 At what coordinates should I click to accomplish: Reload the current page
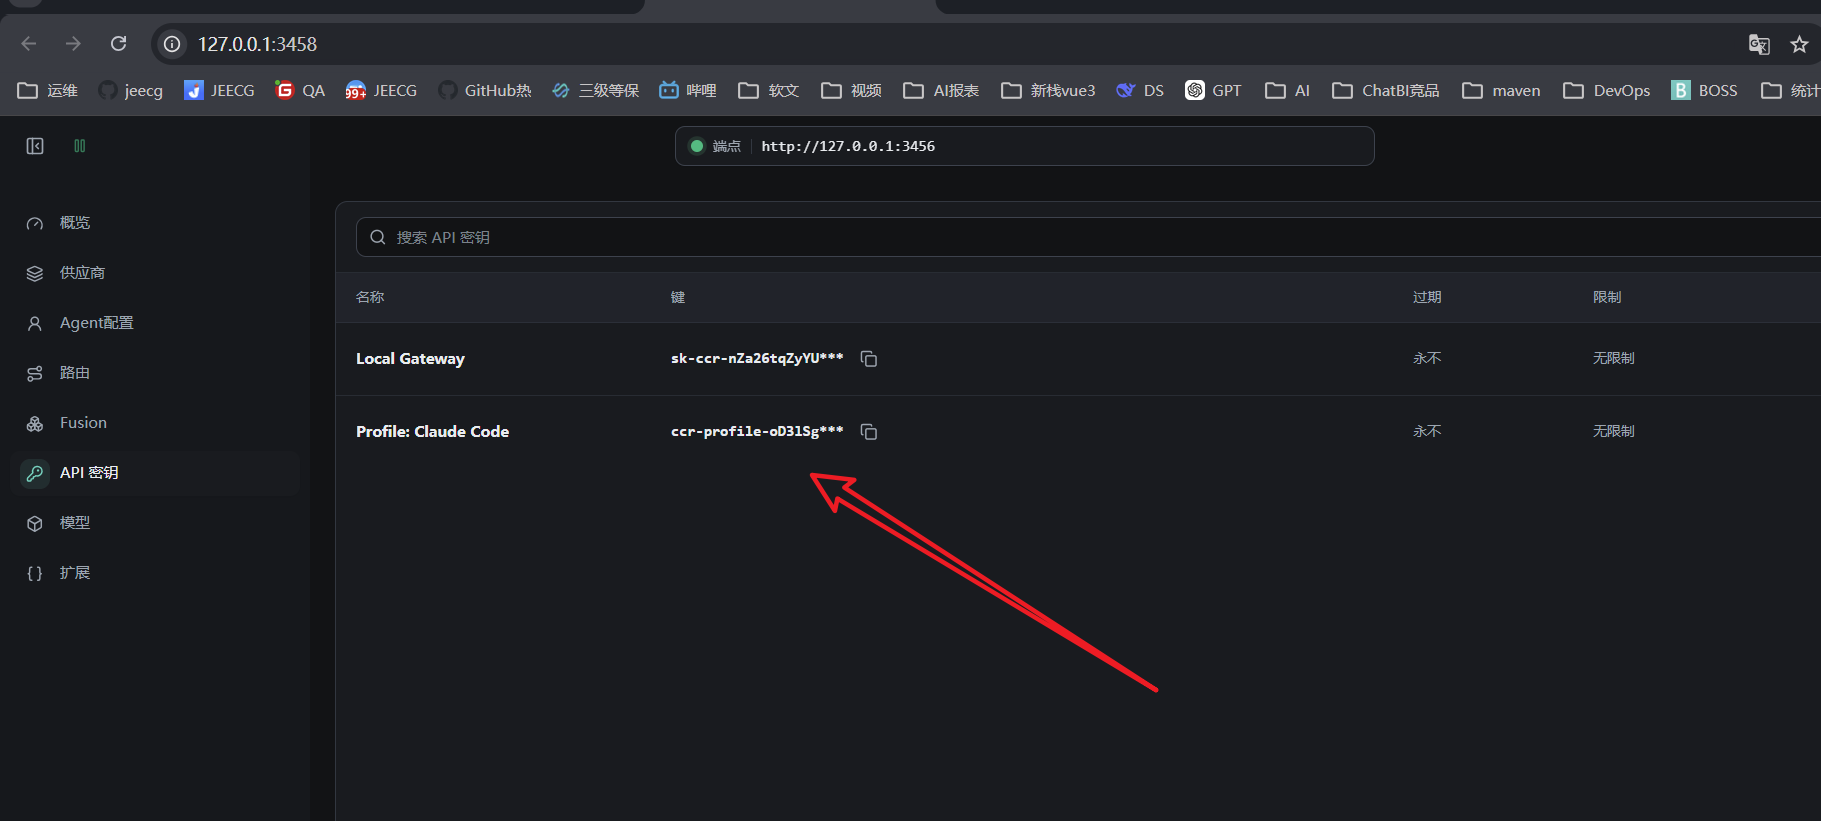pos(118,44)
